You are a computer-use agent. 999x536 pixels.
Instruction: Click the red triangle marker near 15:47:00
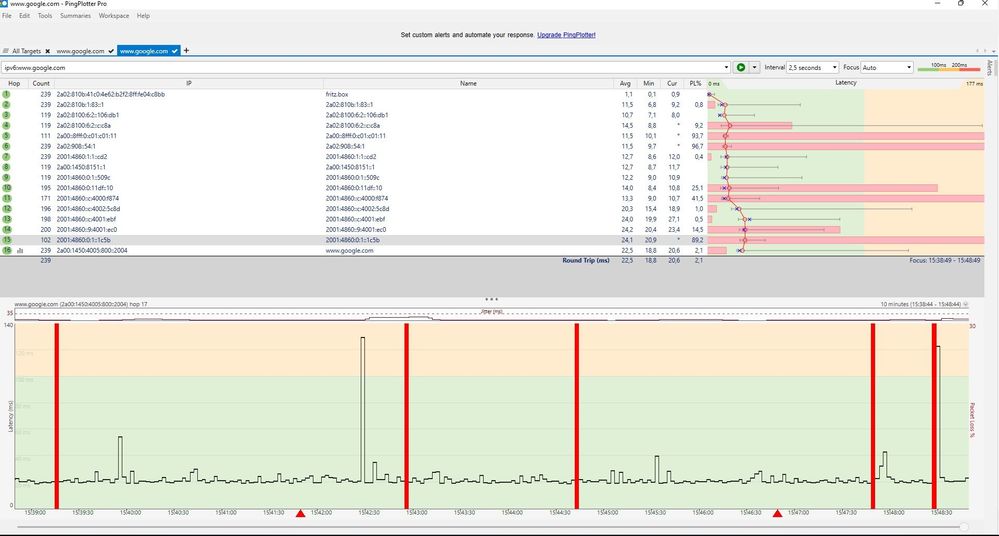777,513
